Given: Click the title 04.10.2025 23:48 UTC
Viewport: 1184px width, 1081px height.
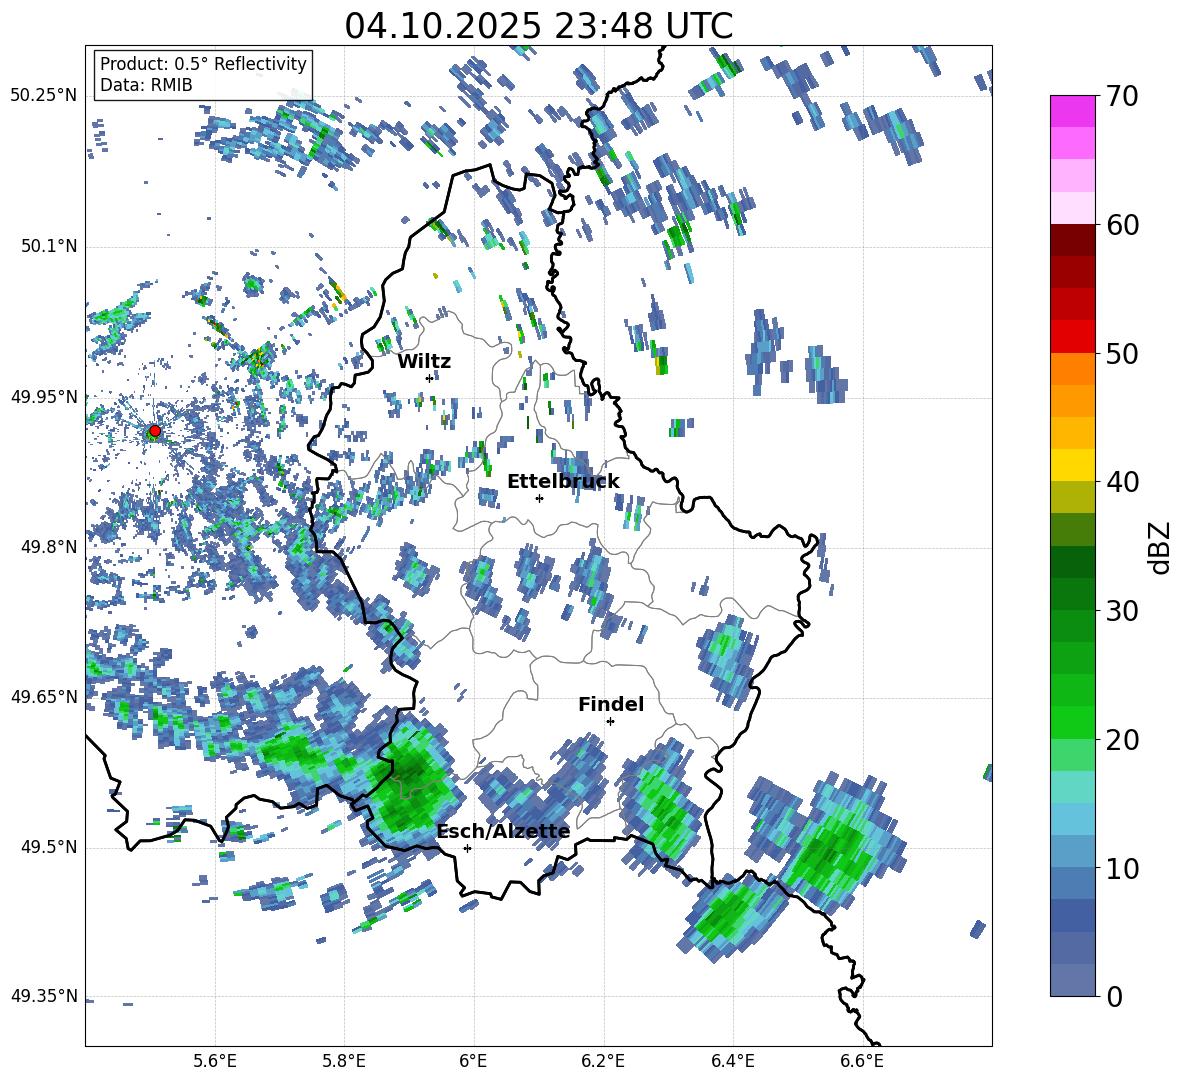Looking at the screenshot, I should click(x=539, y=26).
